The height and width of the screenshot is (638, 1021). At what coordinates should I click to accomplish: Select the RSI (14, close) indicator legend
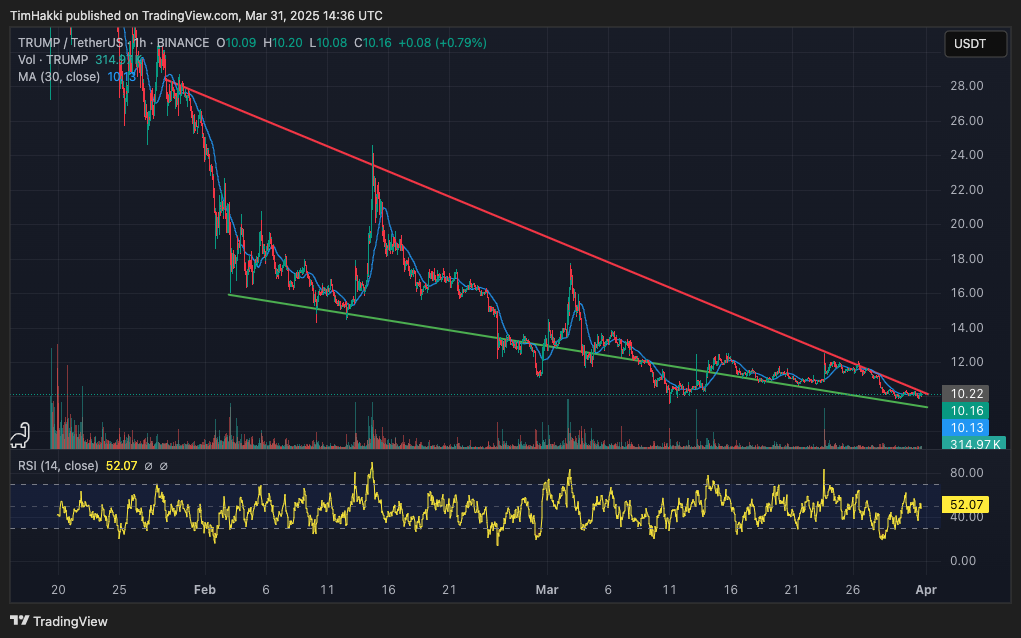(x=58, y=466)
